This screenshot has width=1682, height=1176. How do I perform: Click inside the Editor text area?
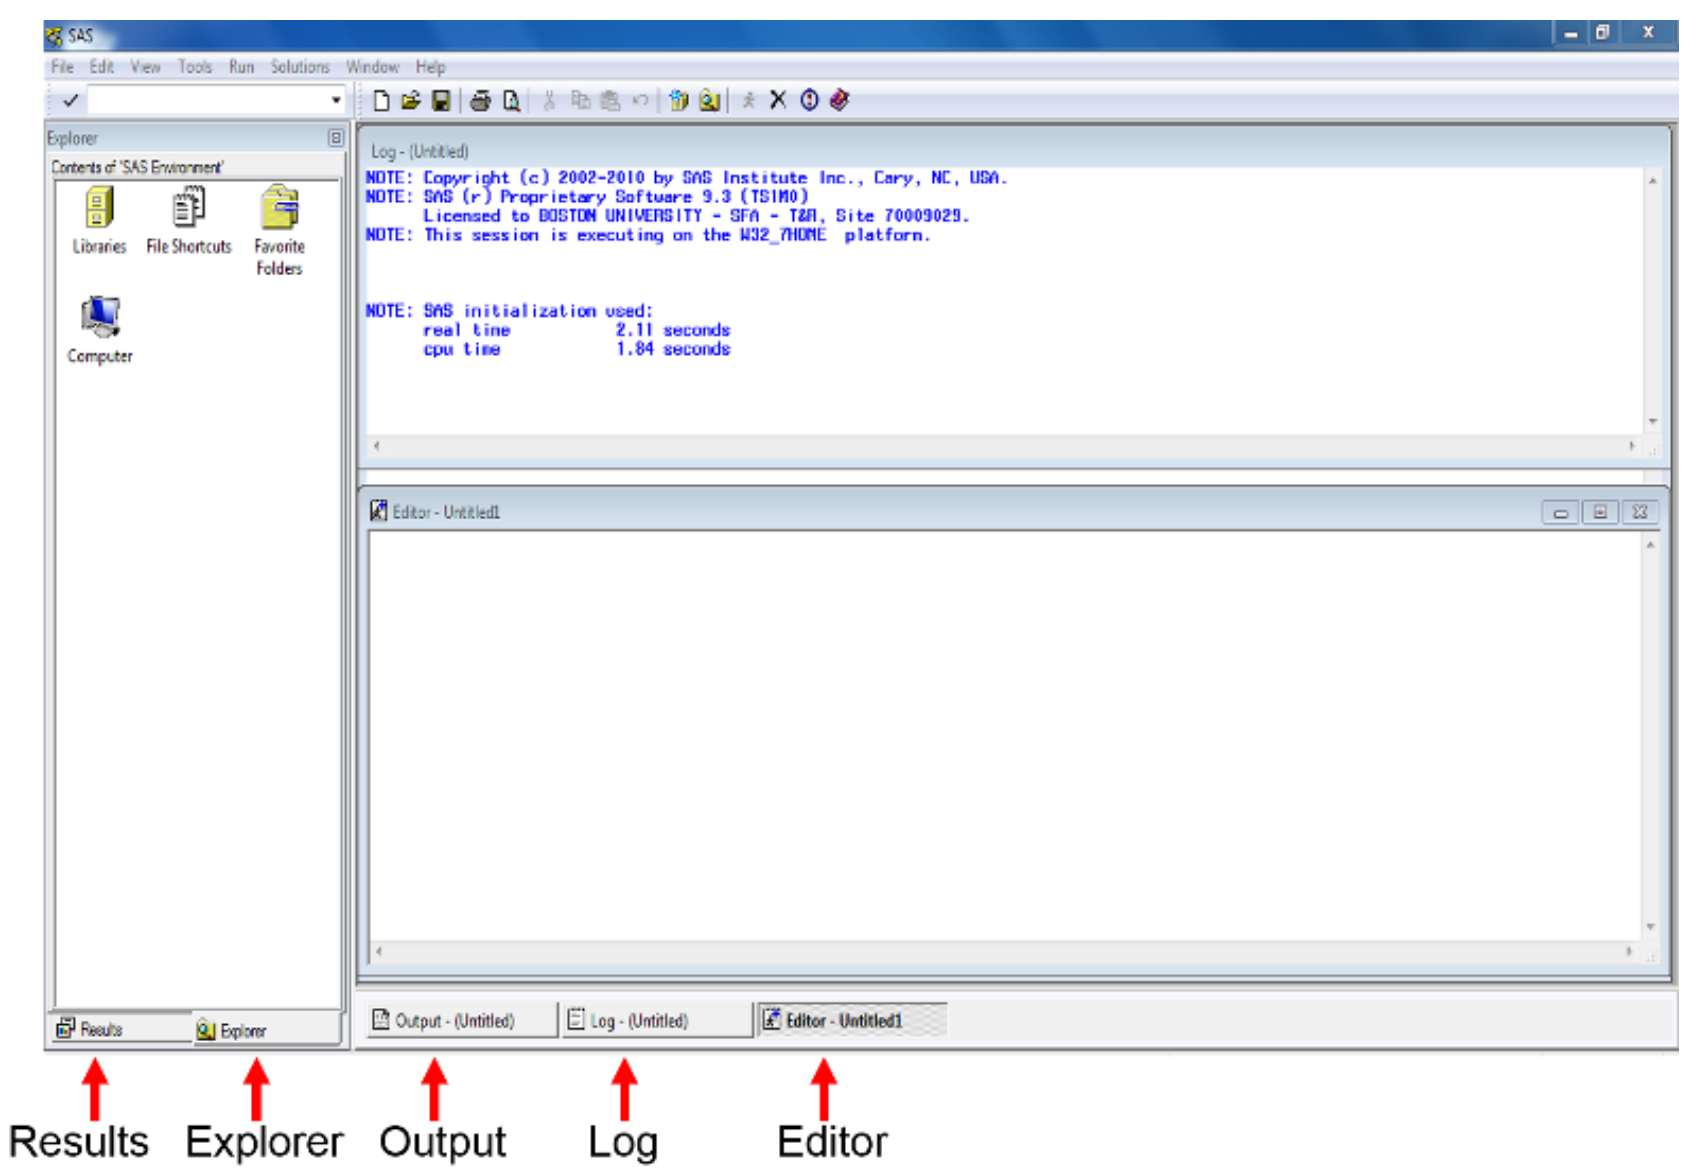tap(1000, 730)
